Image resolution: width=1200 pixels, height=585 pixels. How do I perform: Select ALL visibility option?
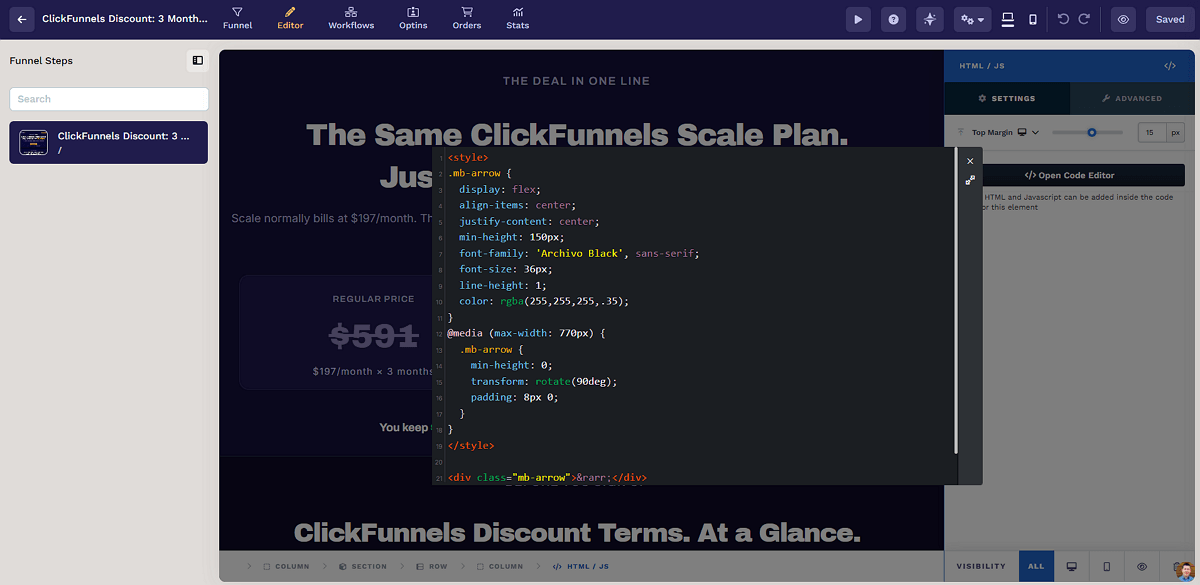(1036, 566)
